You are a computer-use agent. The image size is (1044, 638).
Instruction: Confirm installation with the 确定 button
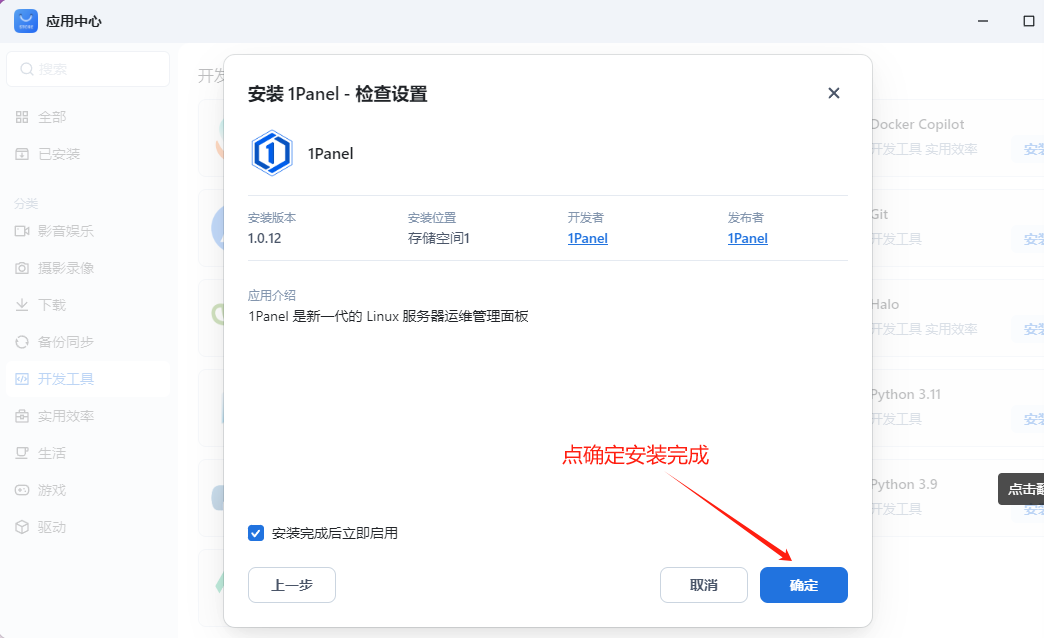point(804,585)
